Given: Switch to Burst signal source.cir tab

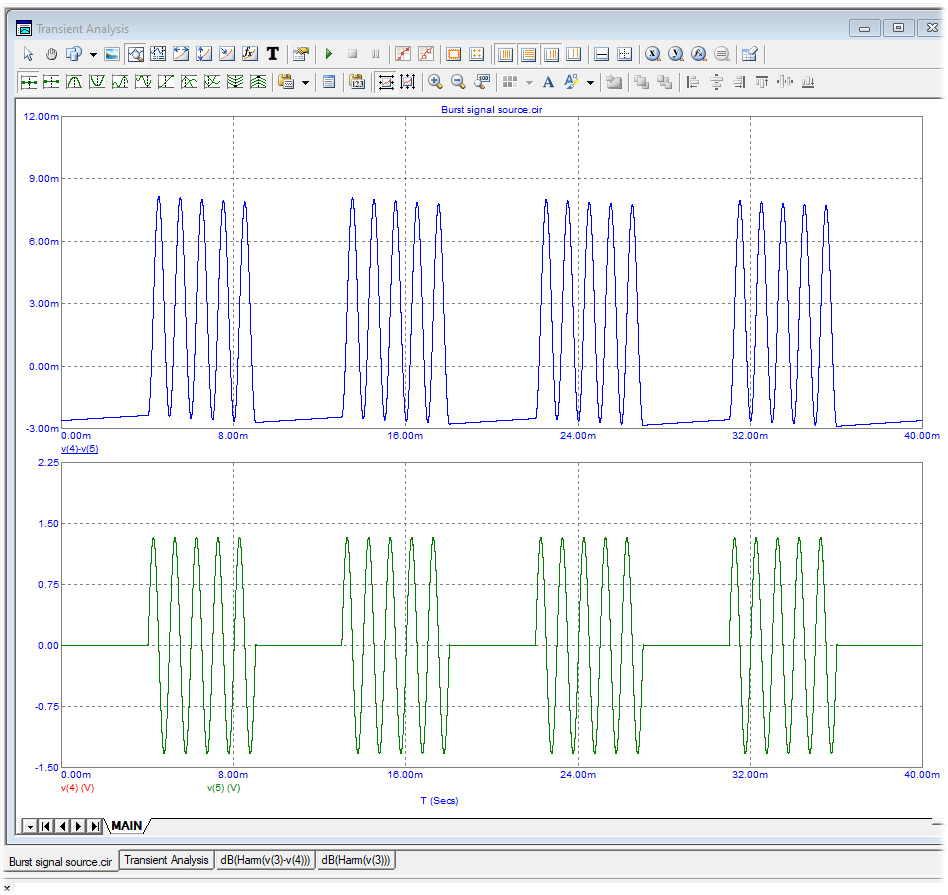Looking at the screenshot, I should tap(60, 862).
